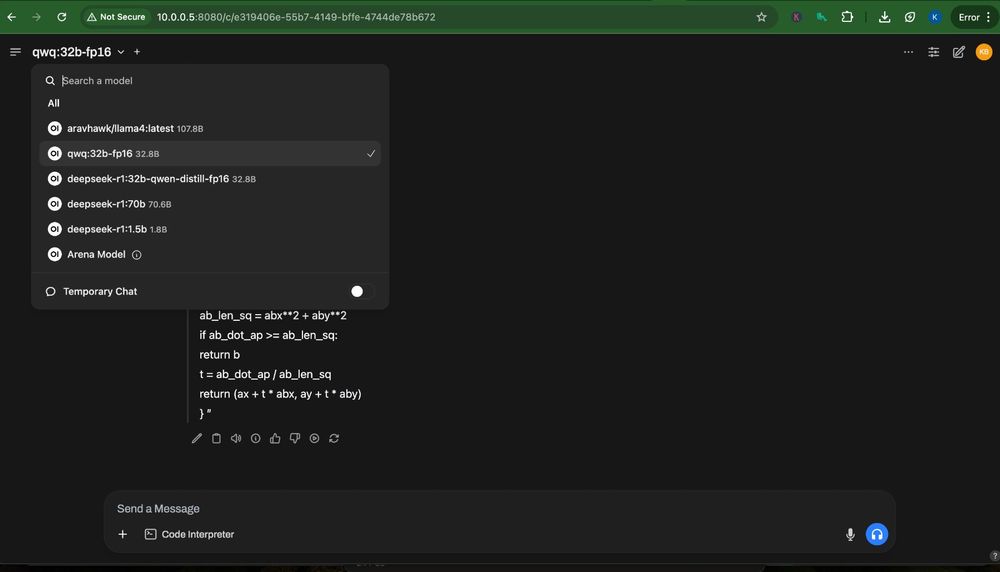Open the browser K profile avatar
The image size is (1000, 572).
[x=934, y=17]
